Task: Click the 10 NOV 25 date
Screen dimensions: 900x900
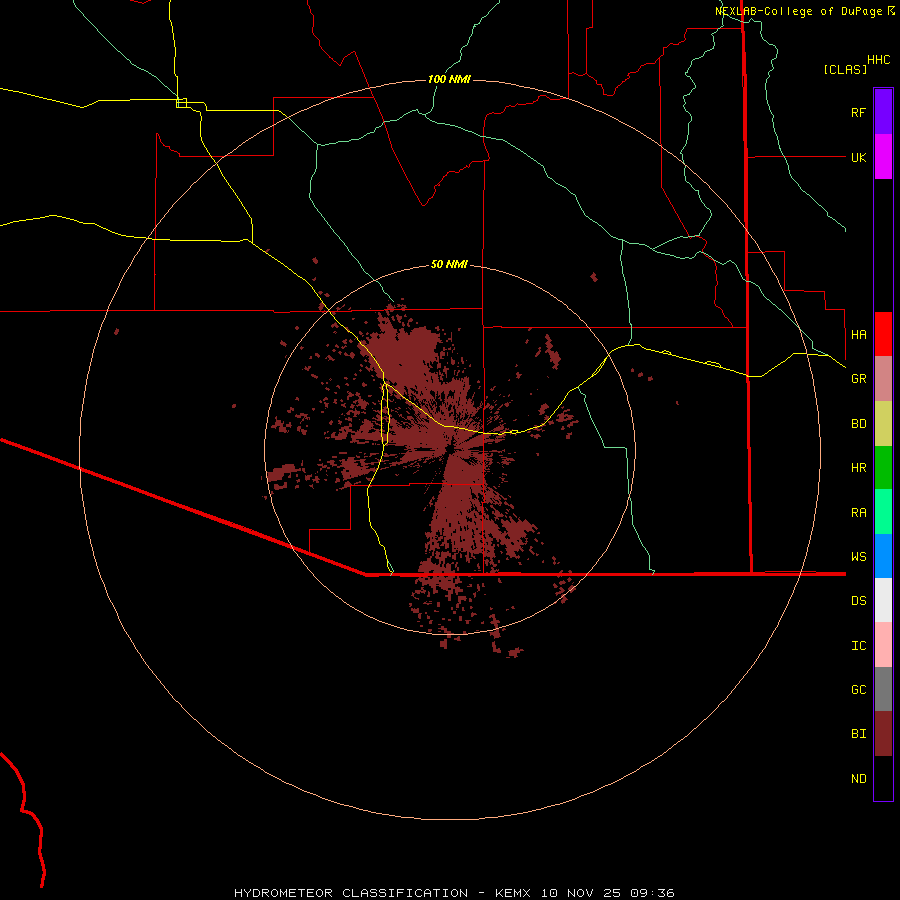Action: [x=581, y=893]
